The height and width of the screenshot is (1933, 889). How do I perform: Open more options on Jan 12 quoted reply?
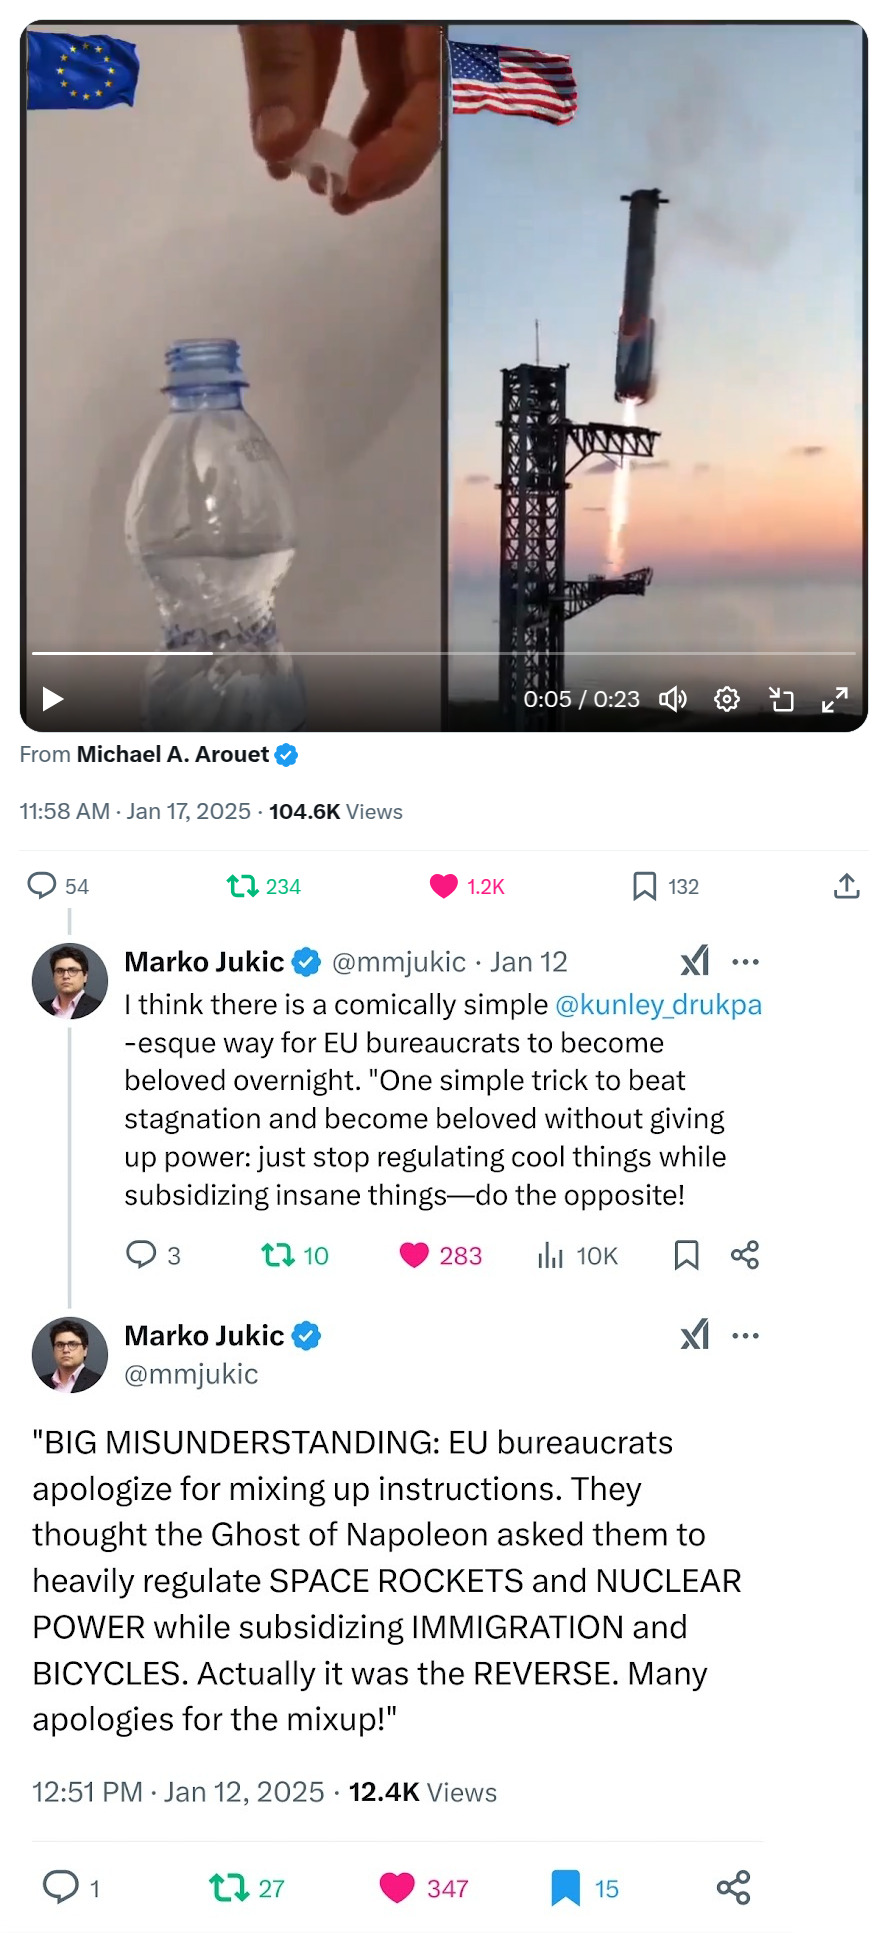click(x=745, y=962)
